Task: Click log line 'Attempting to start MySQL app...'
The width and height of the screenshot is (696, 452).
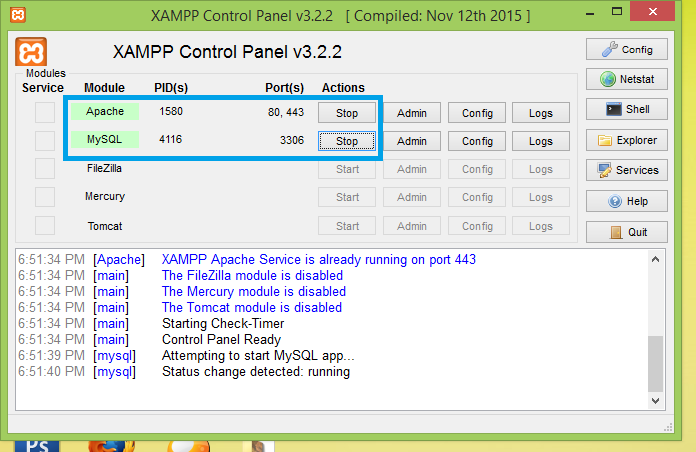Action: point(258,356)
